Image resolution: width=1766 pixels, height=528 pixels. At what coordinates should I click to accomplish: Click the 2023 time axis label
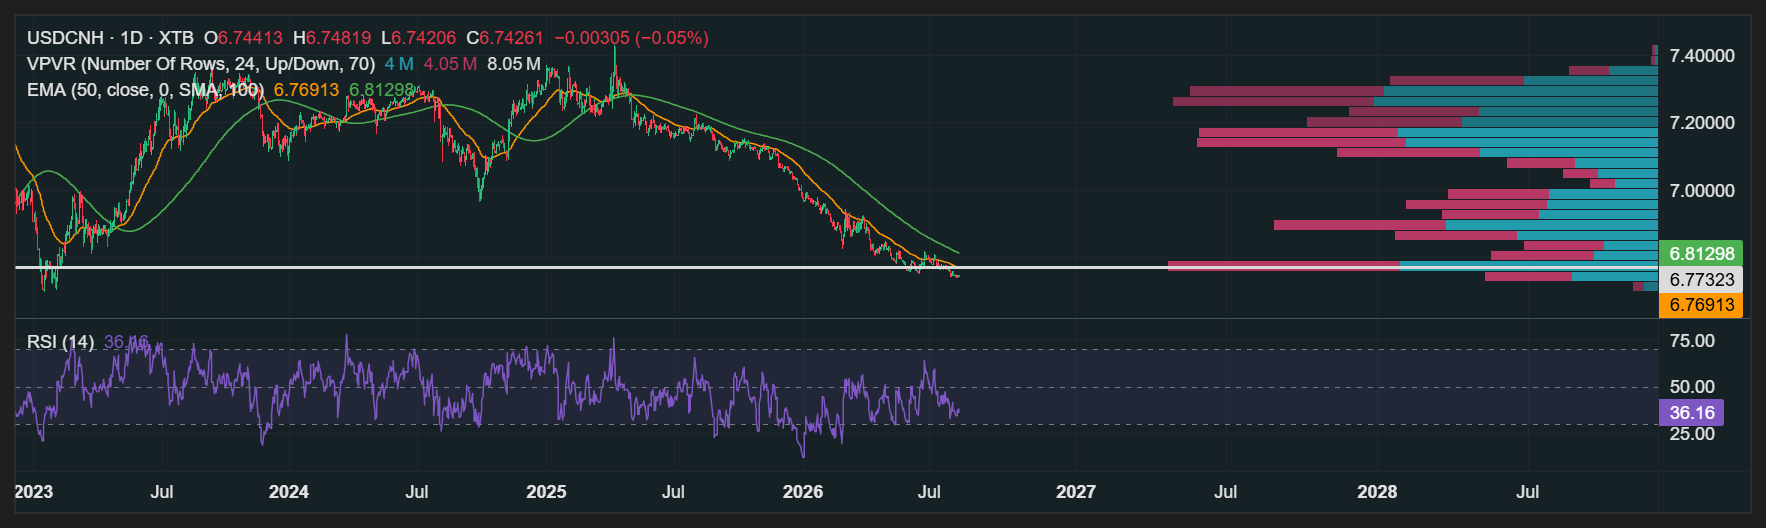tap(33, 492)
